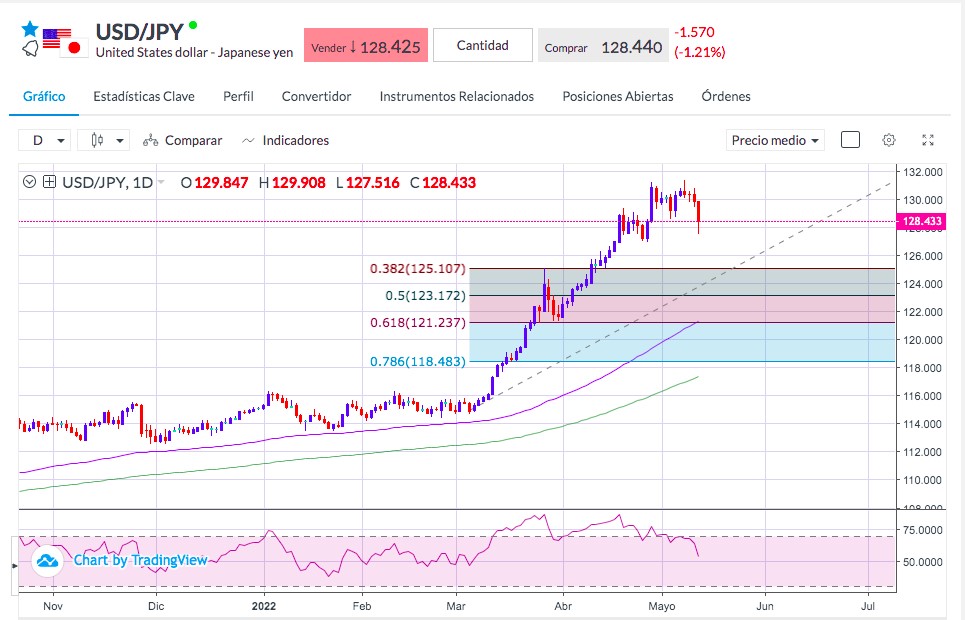Open the Indicadores menu
The height and width of the screenshot is (620, 965).
pos(286,140)
